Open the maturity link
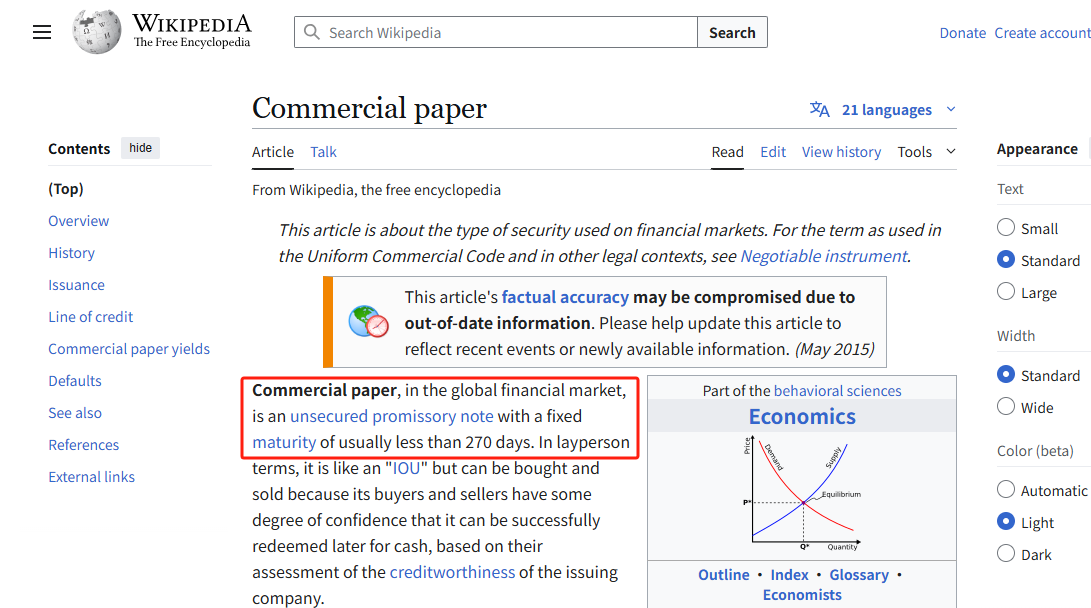 tap(284, 442)
